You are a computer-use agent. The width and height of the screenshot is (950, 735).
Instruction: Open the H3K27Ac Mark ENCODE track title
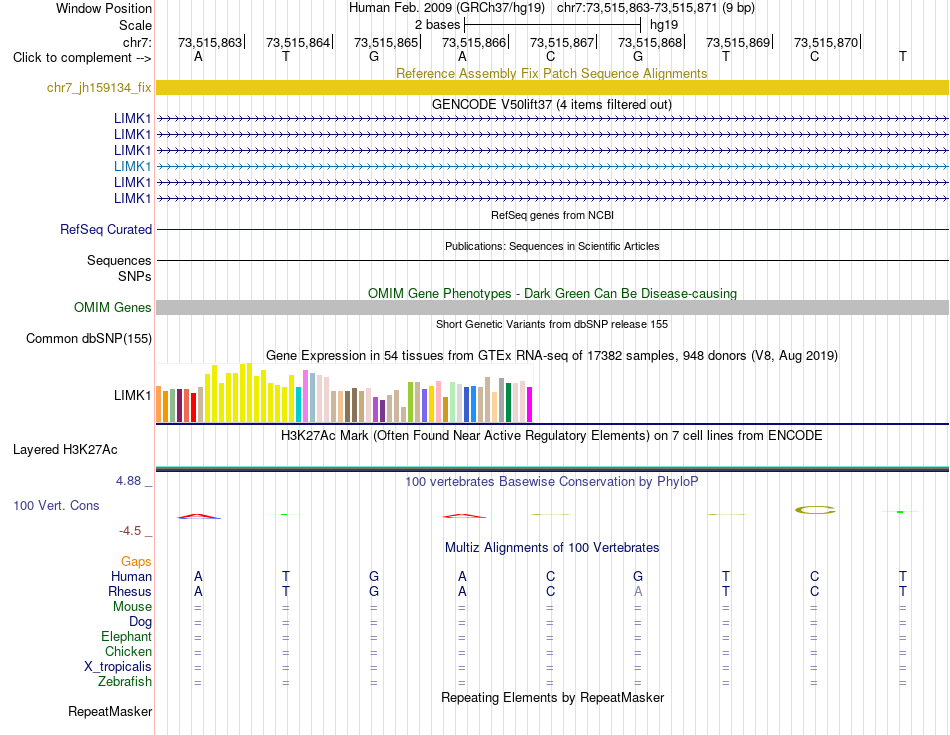552,436
